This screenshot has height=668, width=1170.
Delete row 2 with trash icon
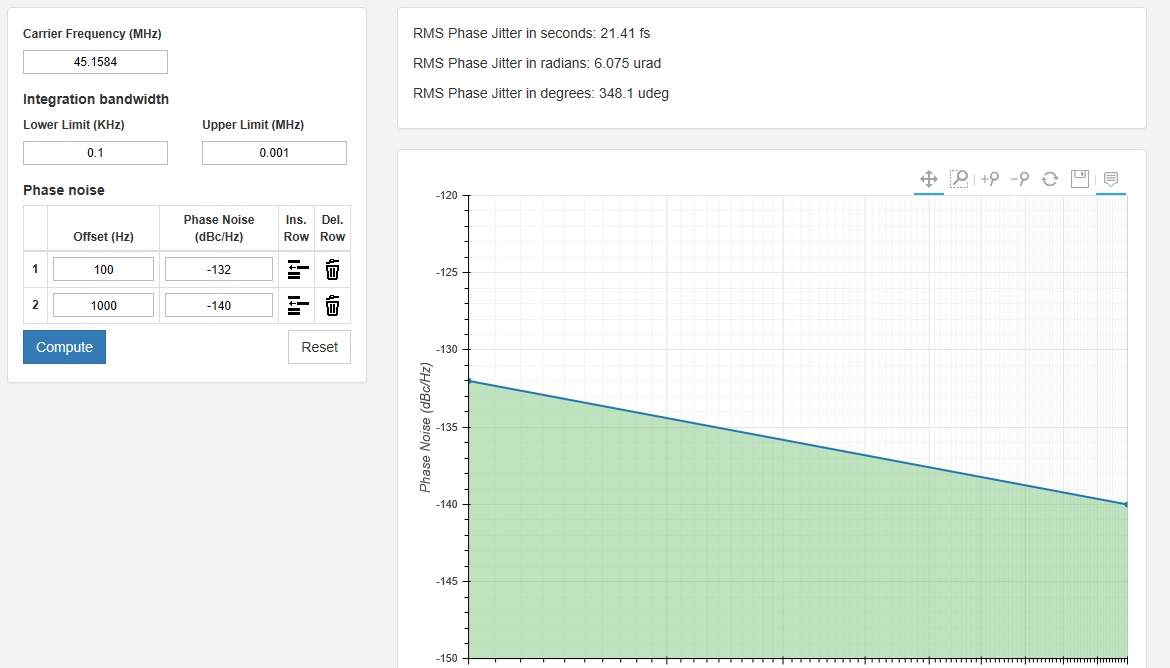[x=333, y=305]
